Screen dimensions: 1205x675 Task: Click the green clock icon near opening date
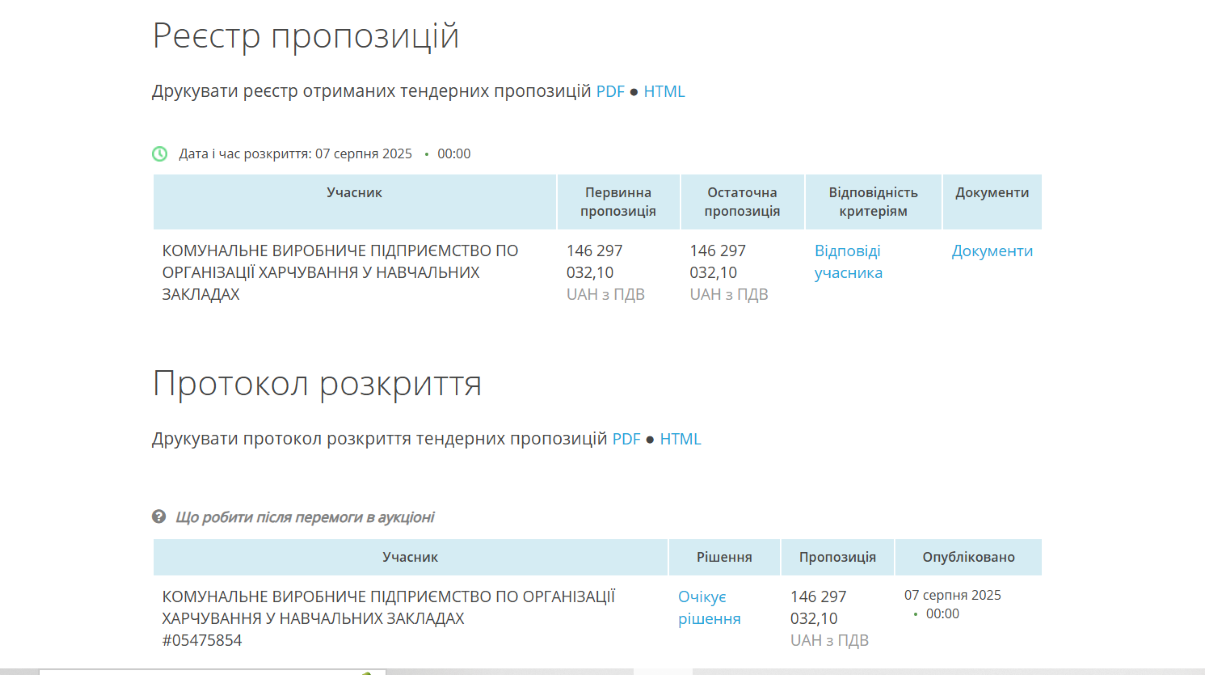coord(160,154)
